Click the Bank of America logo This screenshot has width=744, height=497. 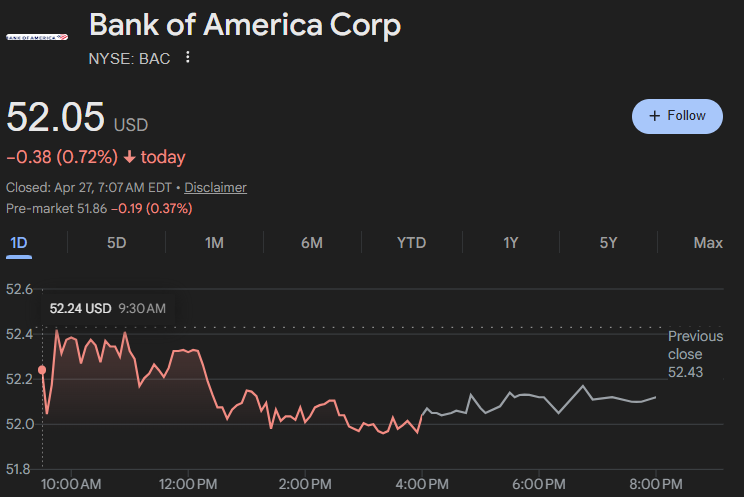point(36,37)
